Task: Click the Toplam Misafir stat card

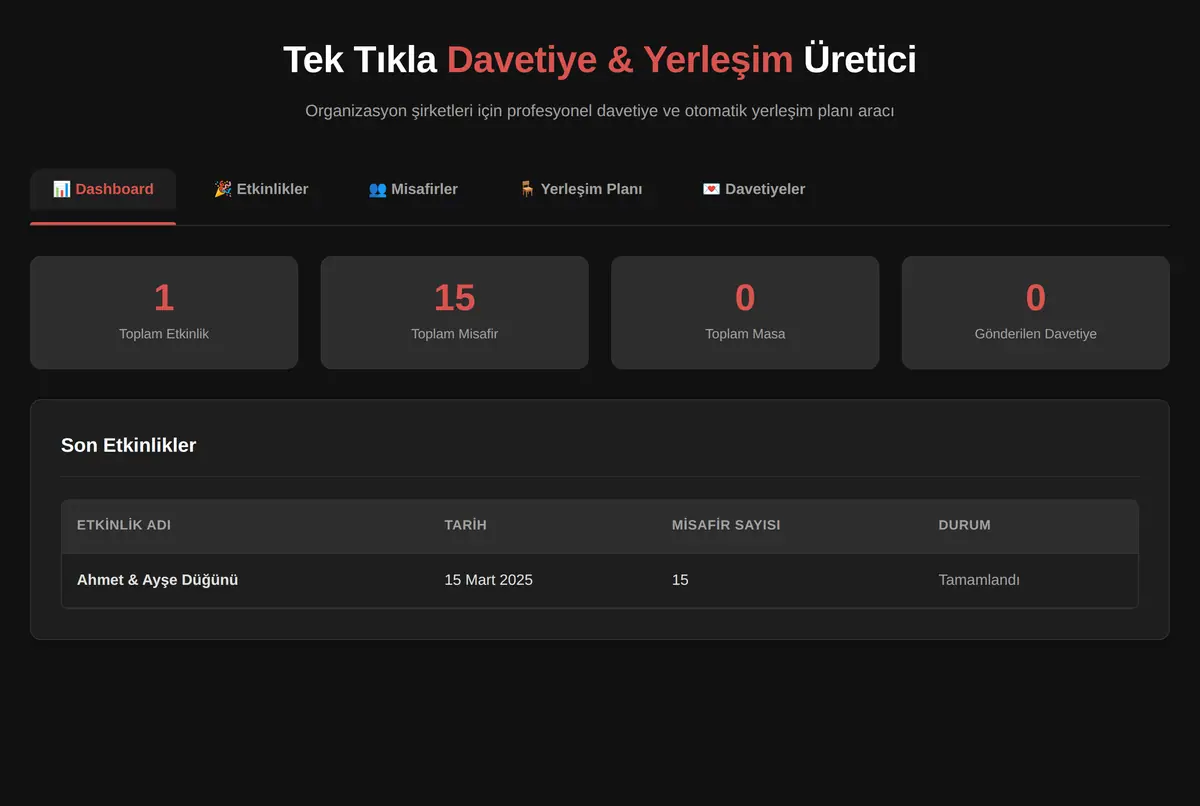Action: (x=455, y=312)
